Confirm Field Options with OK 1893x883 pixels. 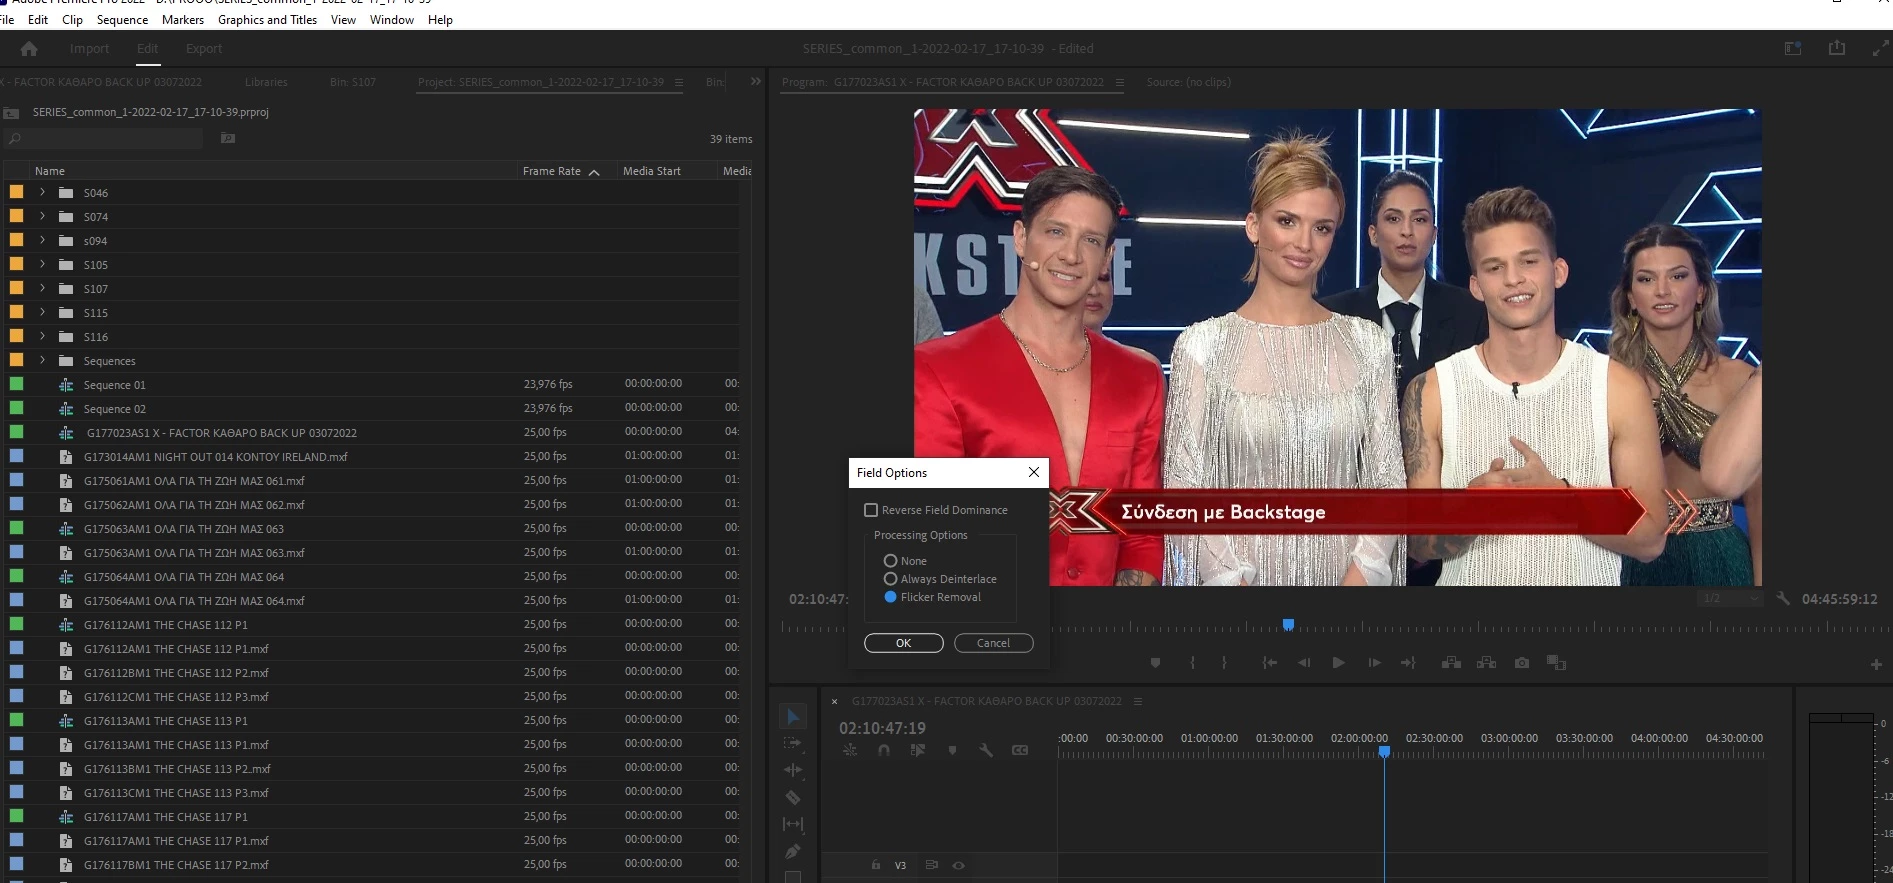pyautogui.click(x=904, y=643)
